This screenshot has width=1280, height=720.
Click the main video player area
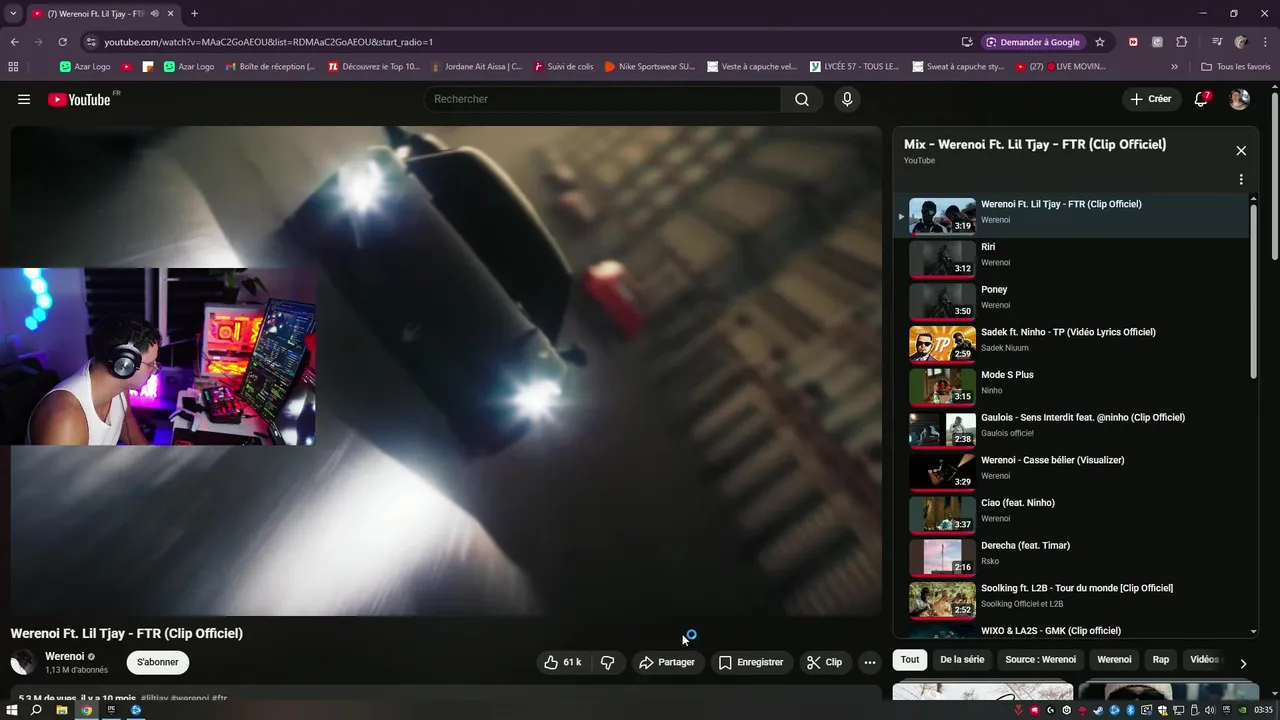tap(446, 371)
